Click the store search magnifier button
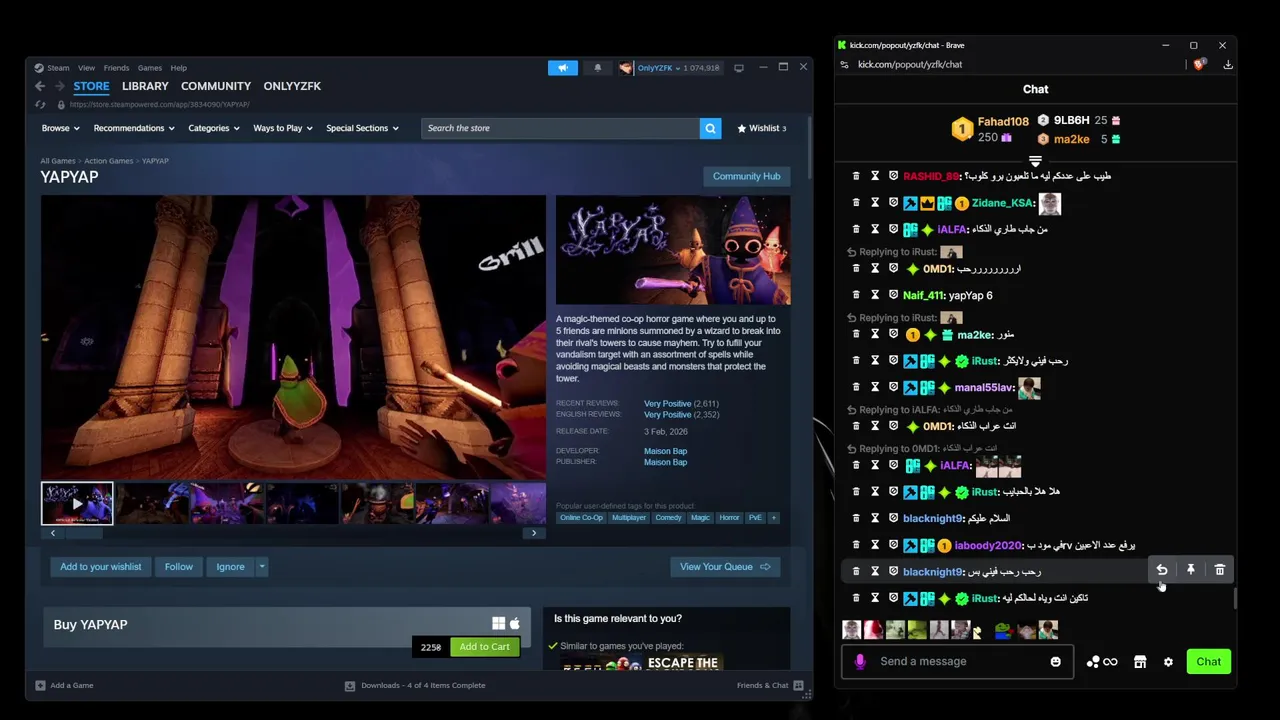The image size is (1280, 720). pos(710,128)
